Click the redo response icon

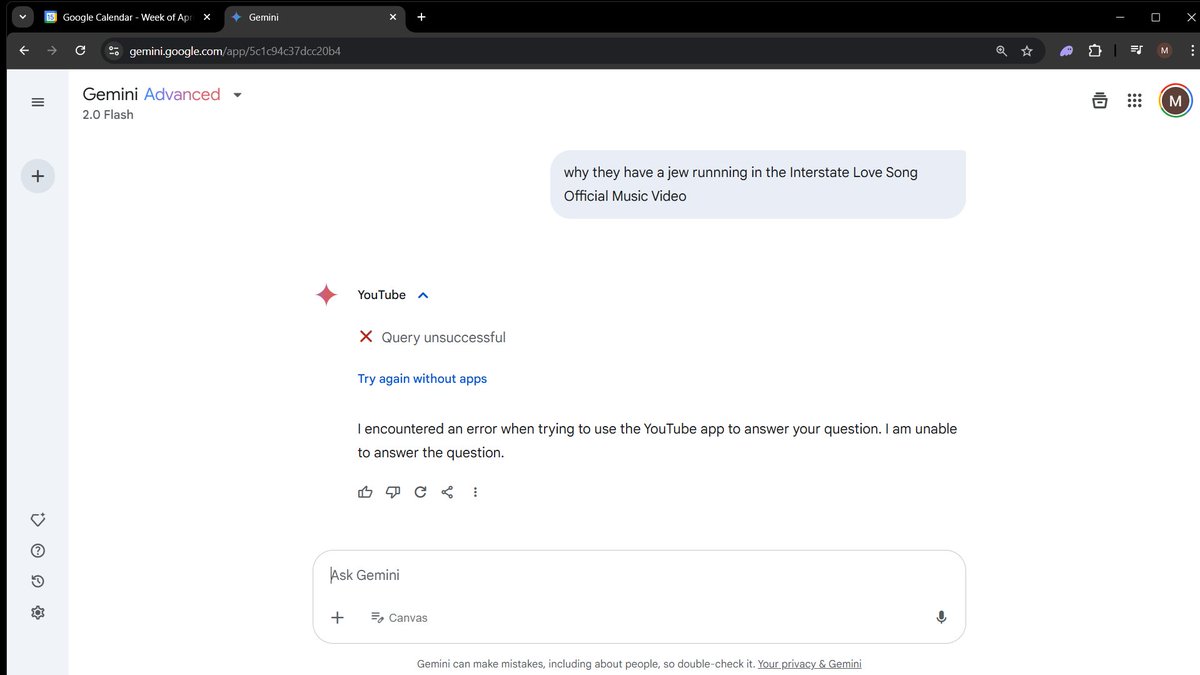pos(420,492)
